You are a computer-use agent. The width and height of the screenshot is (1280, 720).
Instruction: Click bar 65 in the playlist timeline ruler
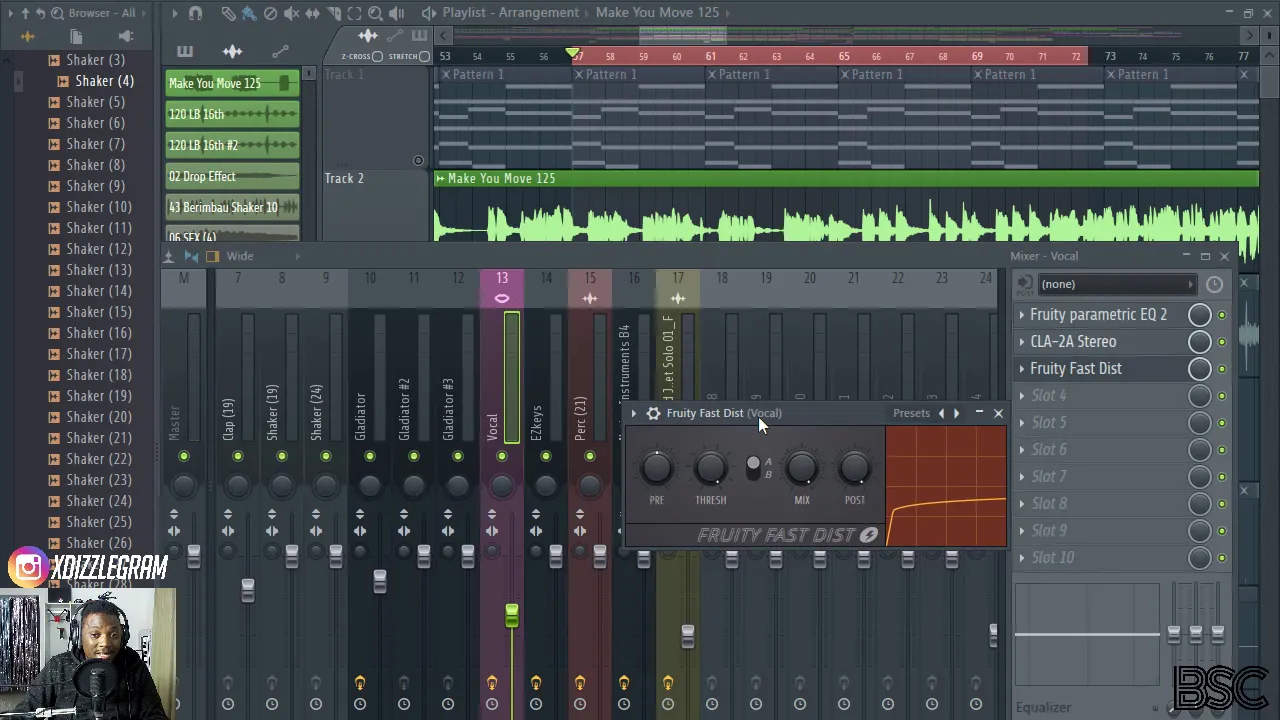(x=844, y=57)
